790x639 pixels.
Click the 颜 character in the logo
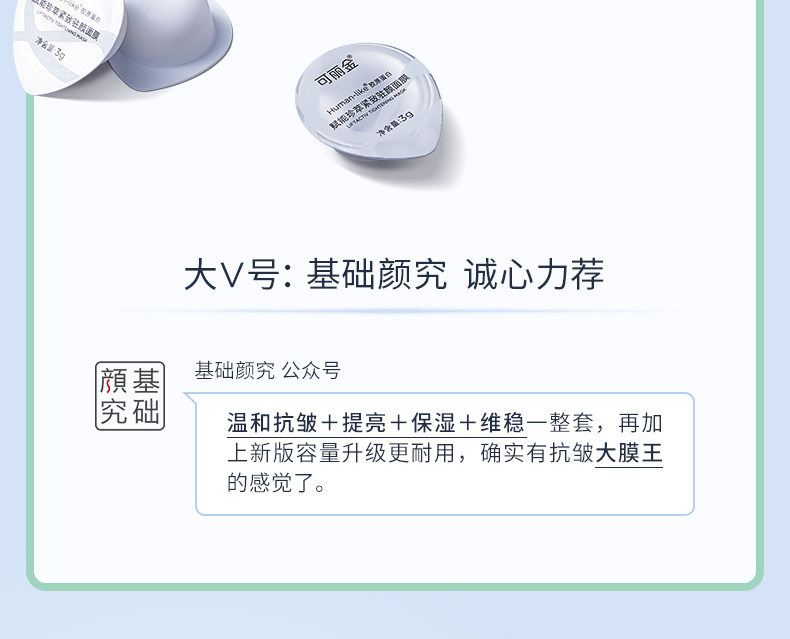tap(113, 381)
